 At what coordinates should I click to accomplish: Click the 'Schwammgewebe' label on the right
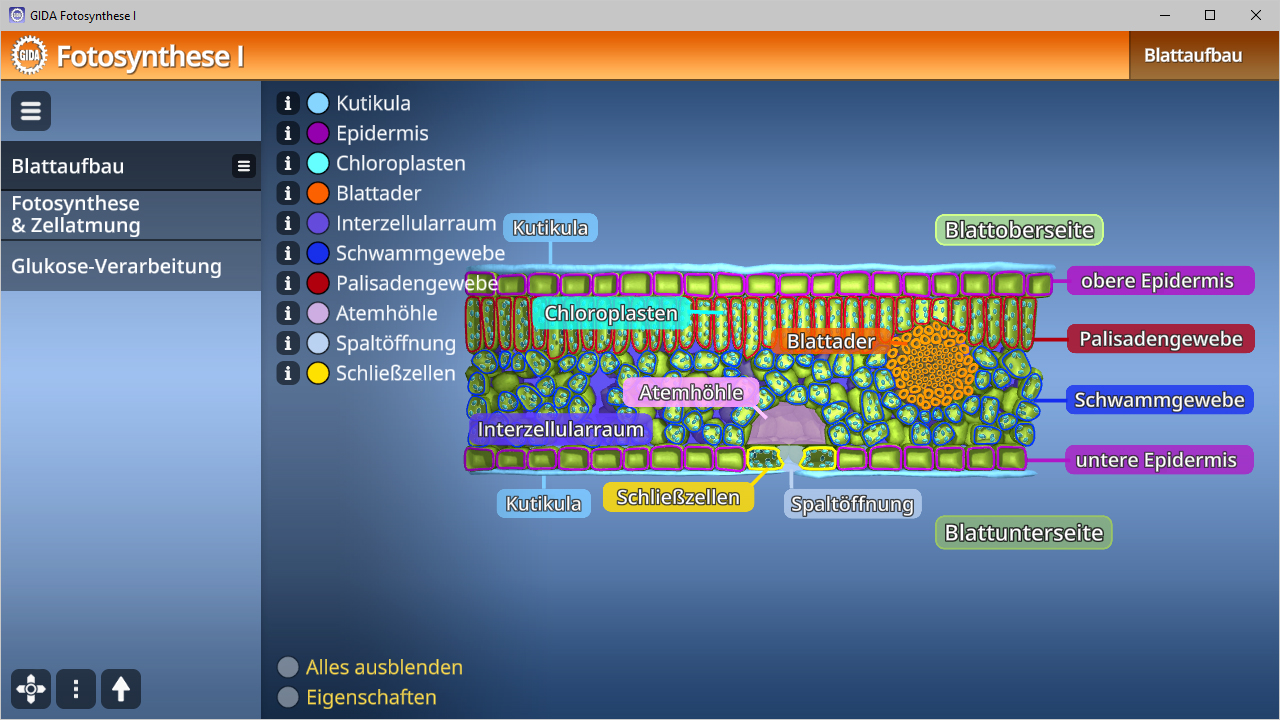[1159, 399]
